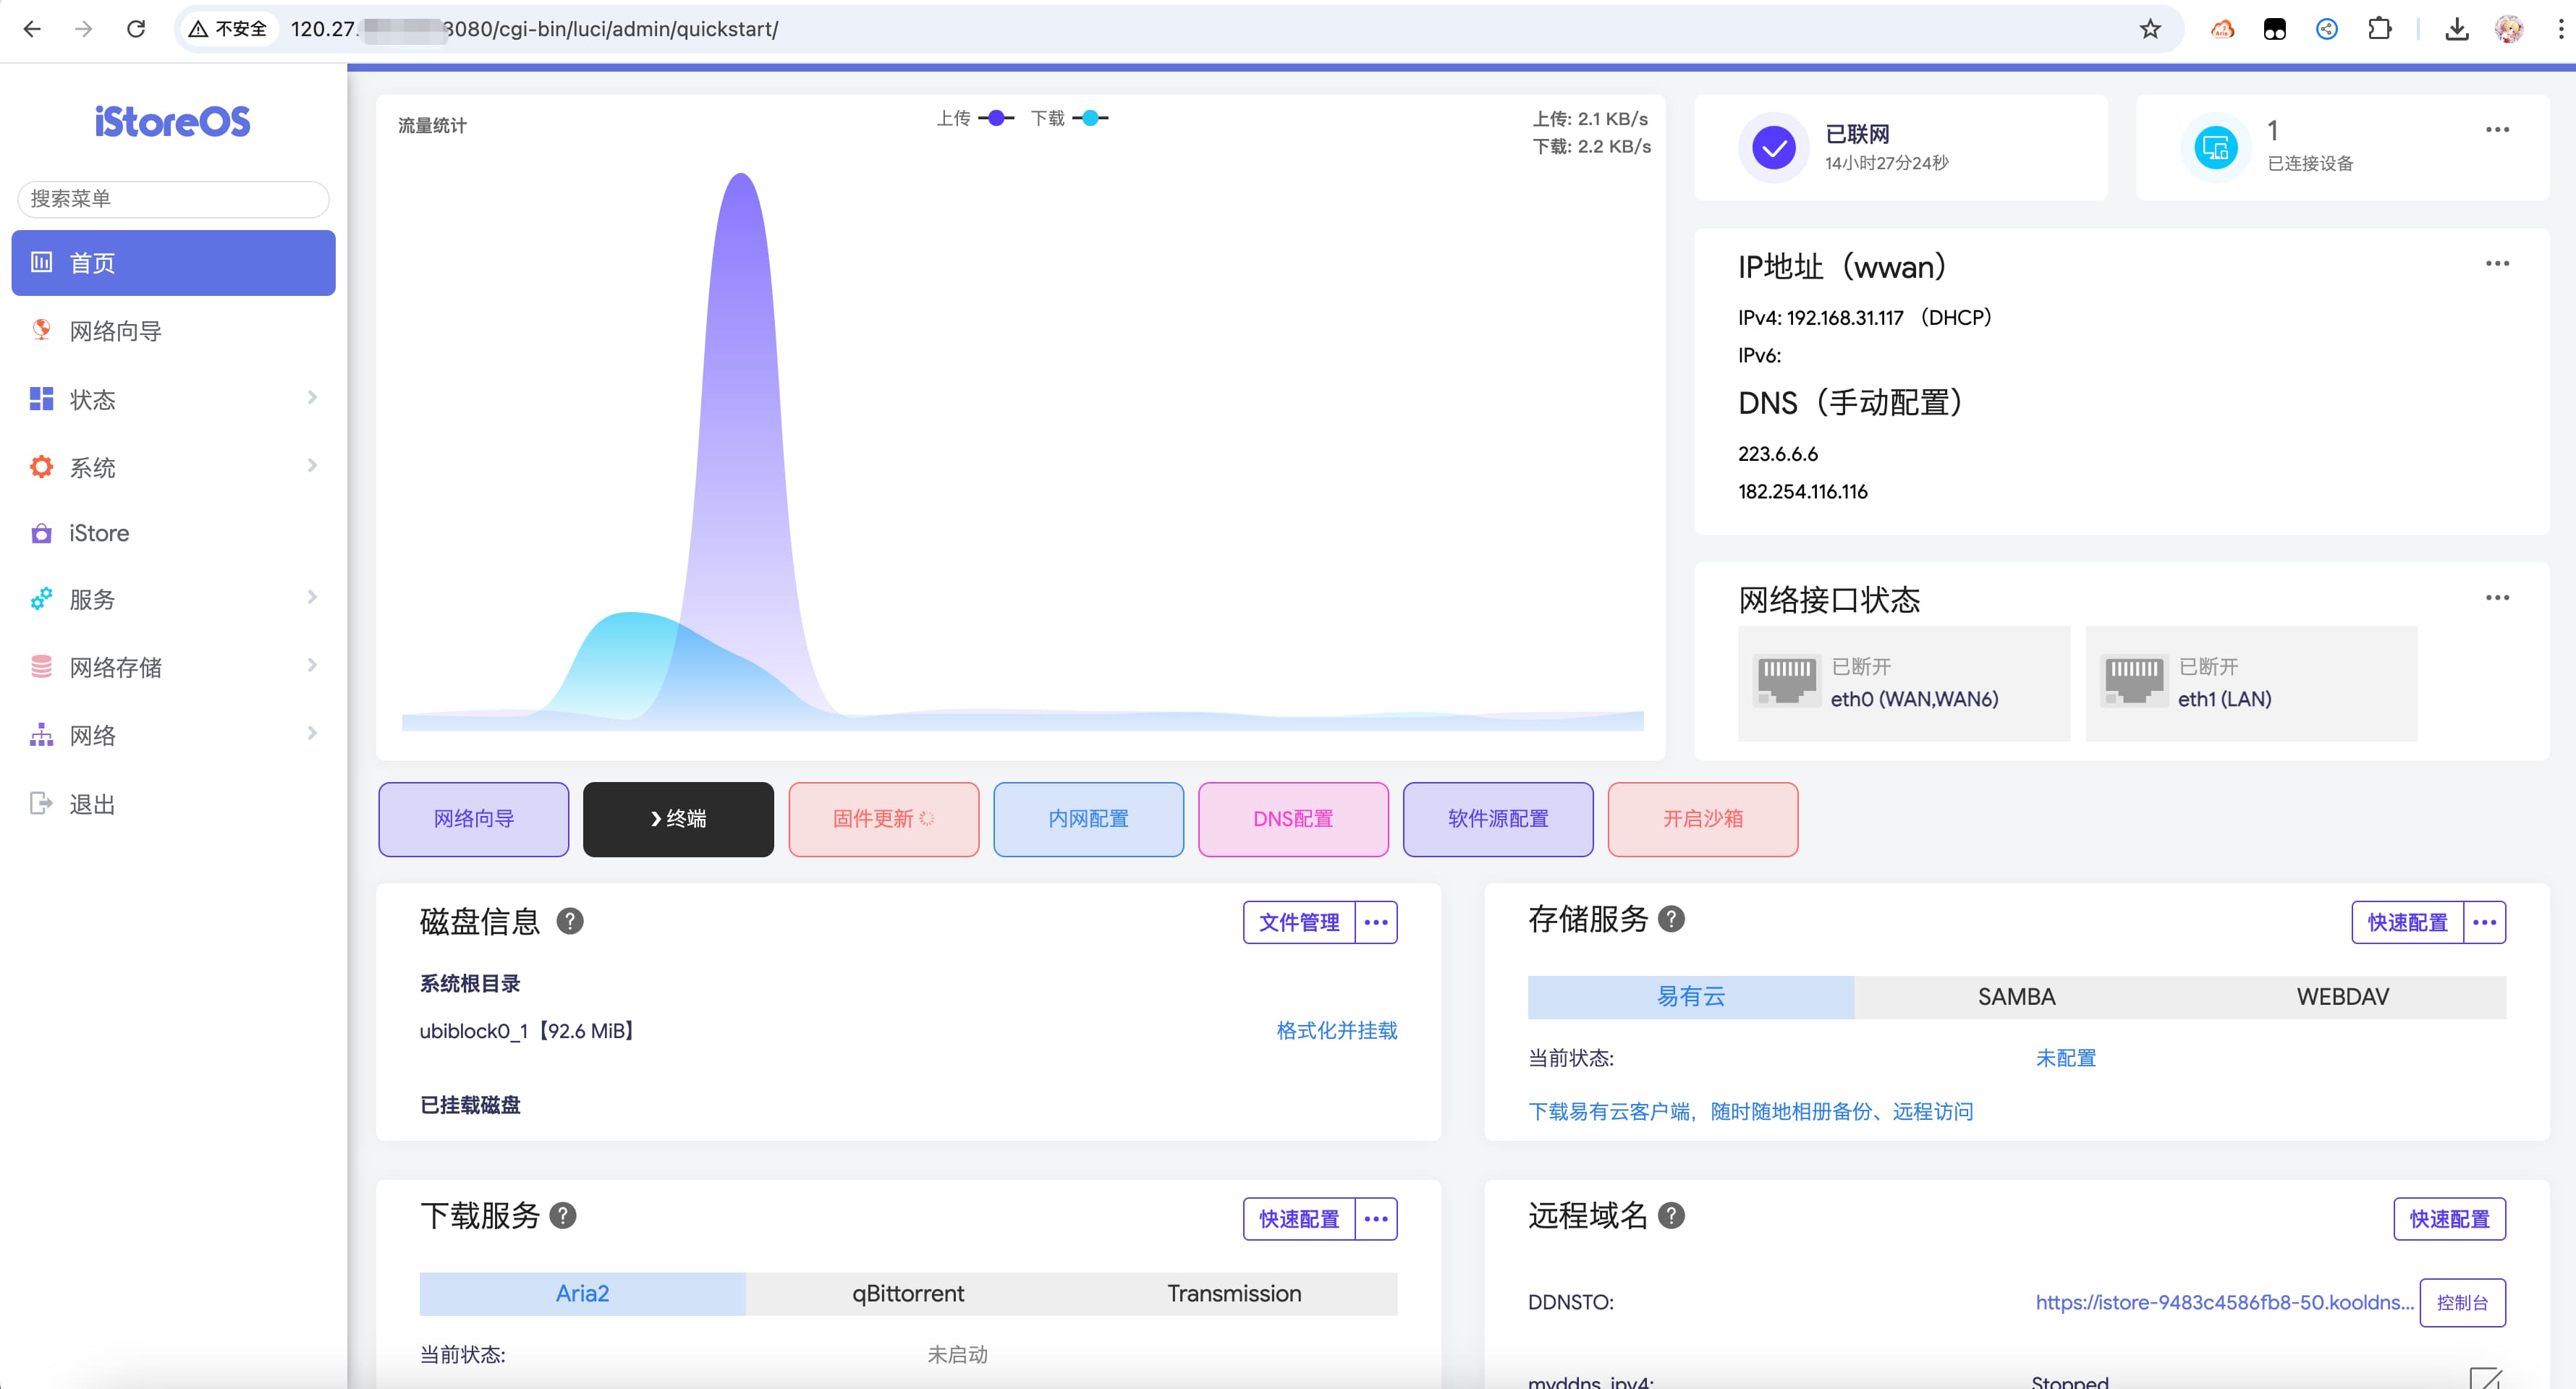Click bookmark star in address bar
Viewport: 2576px width, 1389px height.
coord(2150,29)
